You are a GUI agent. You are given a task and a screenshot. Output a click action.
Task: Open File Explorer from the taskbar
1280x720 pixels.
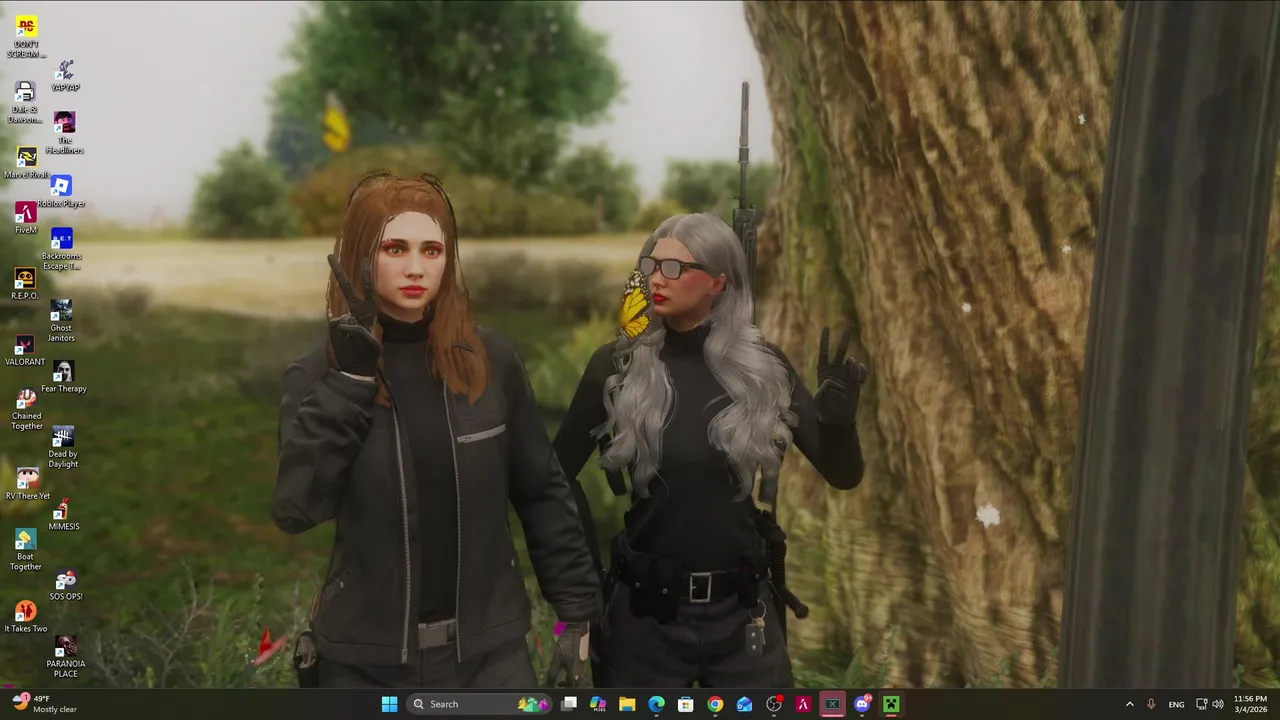click(x=627, y=704)
